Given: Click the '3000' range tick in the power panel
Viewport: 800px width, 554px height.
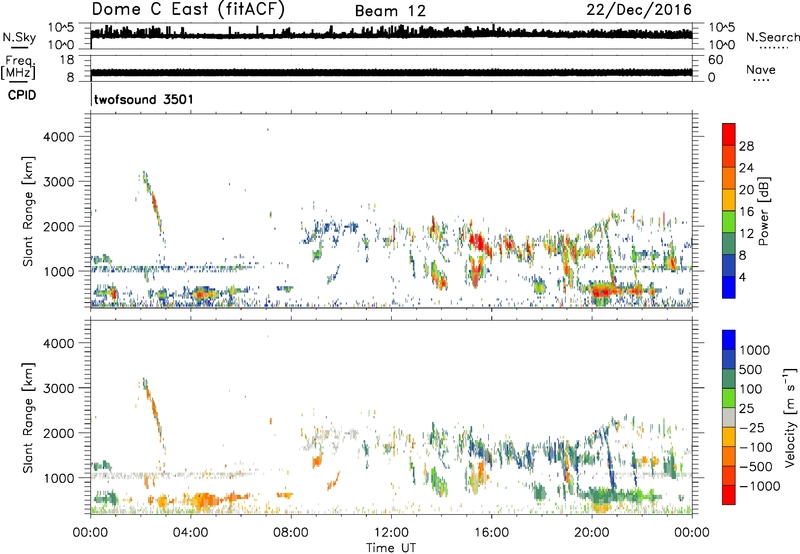Looking at the screenshot, I should click(x=59, y=182).
